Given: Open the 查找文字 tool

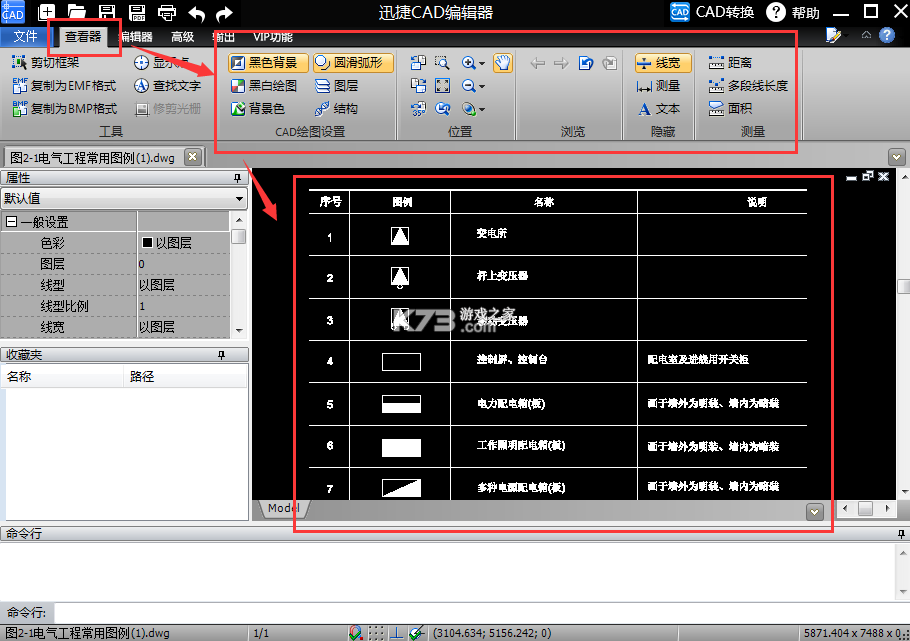Looking at the screenshot, I should [x=167, y=85].
